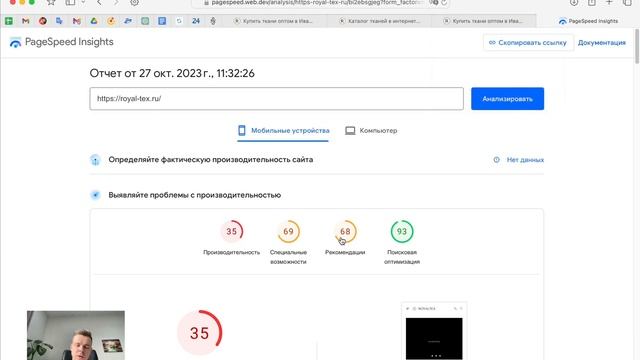Open the pinned Google Drive tab
Image resolution: width=640 pixels, height=360 pixels.
(94, 21)
